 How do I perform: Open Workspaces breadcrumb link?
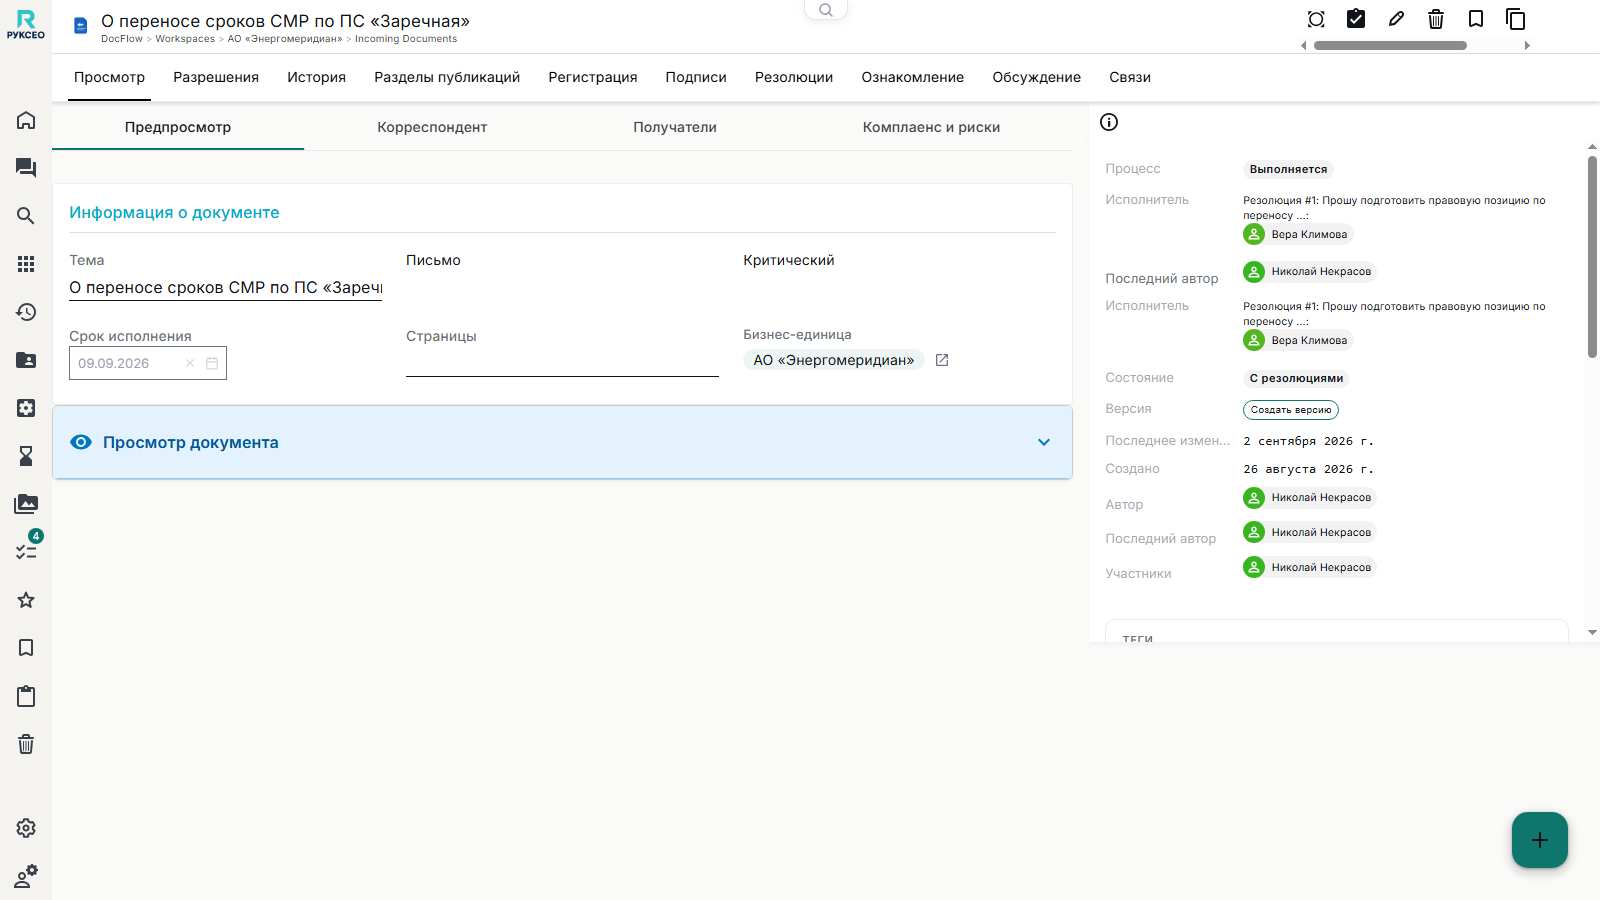click(x=185, y=39)
